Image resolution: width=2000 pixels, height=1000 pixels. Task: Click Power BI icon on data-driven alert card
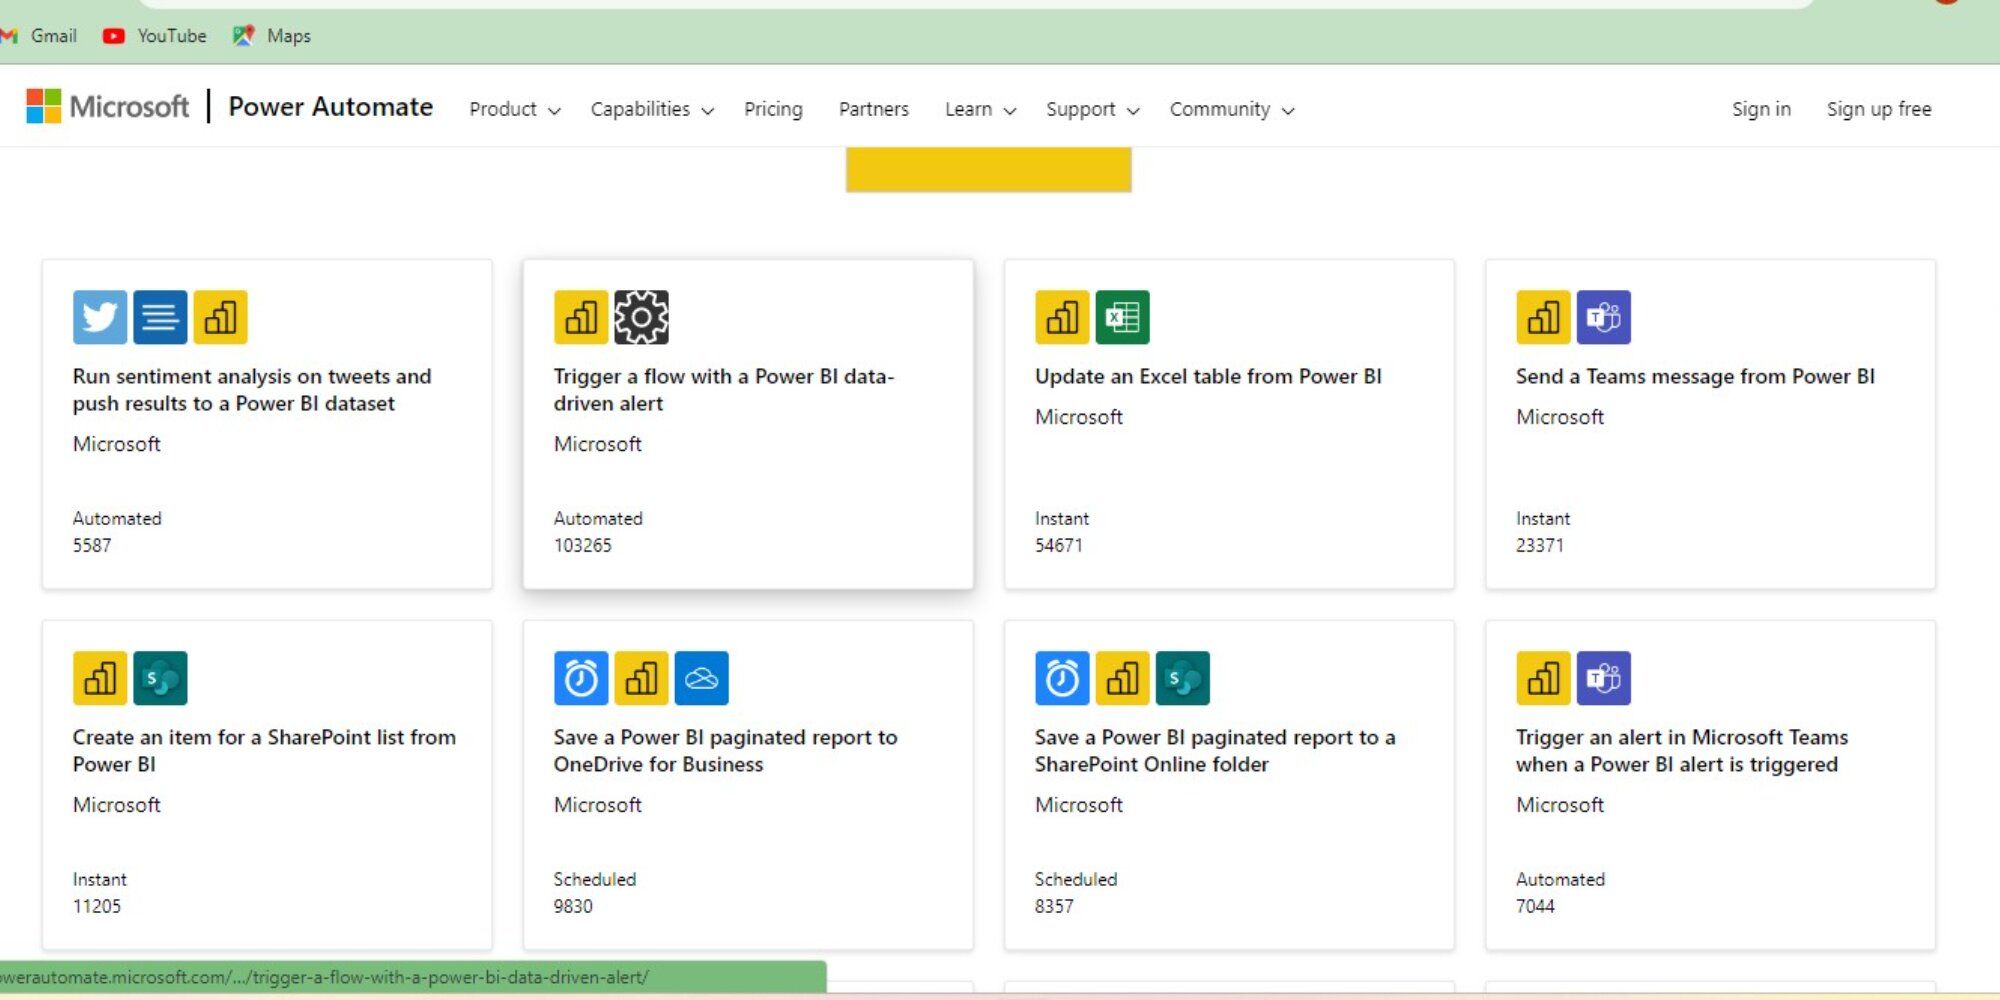[581, 317]
